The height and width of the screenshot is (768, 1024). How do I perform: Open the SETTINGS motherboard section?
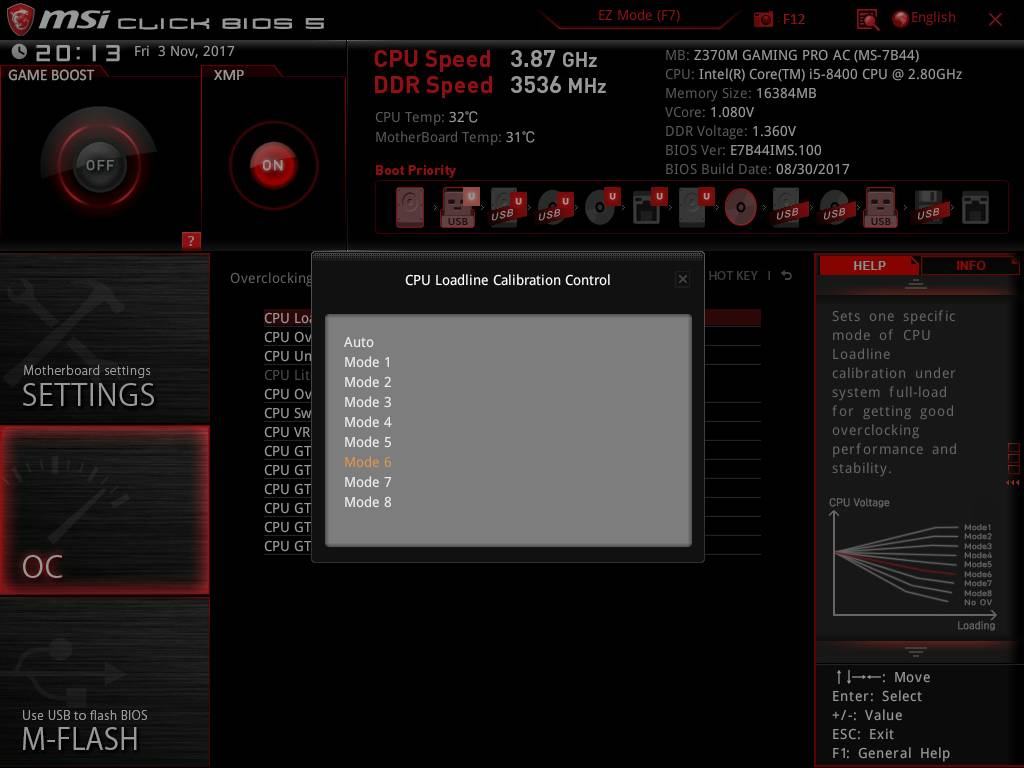tap(104, 338)
